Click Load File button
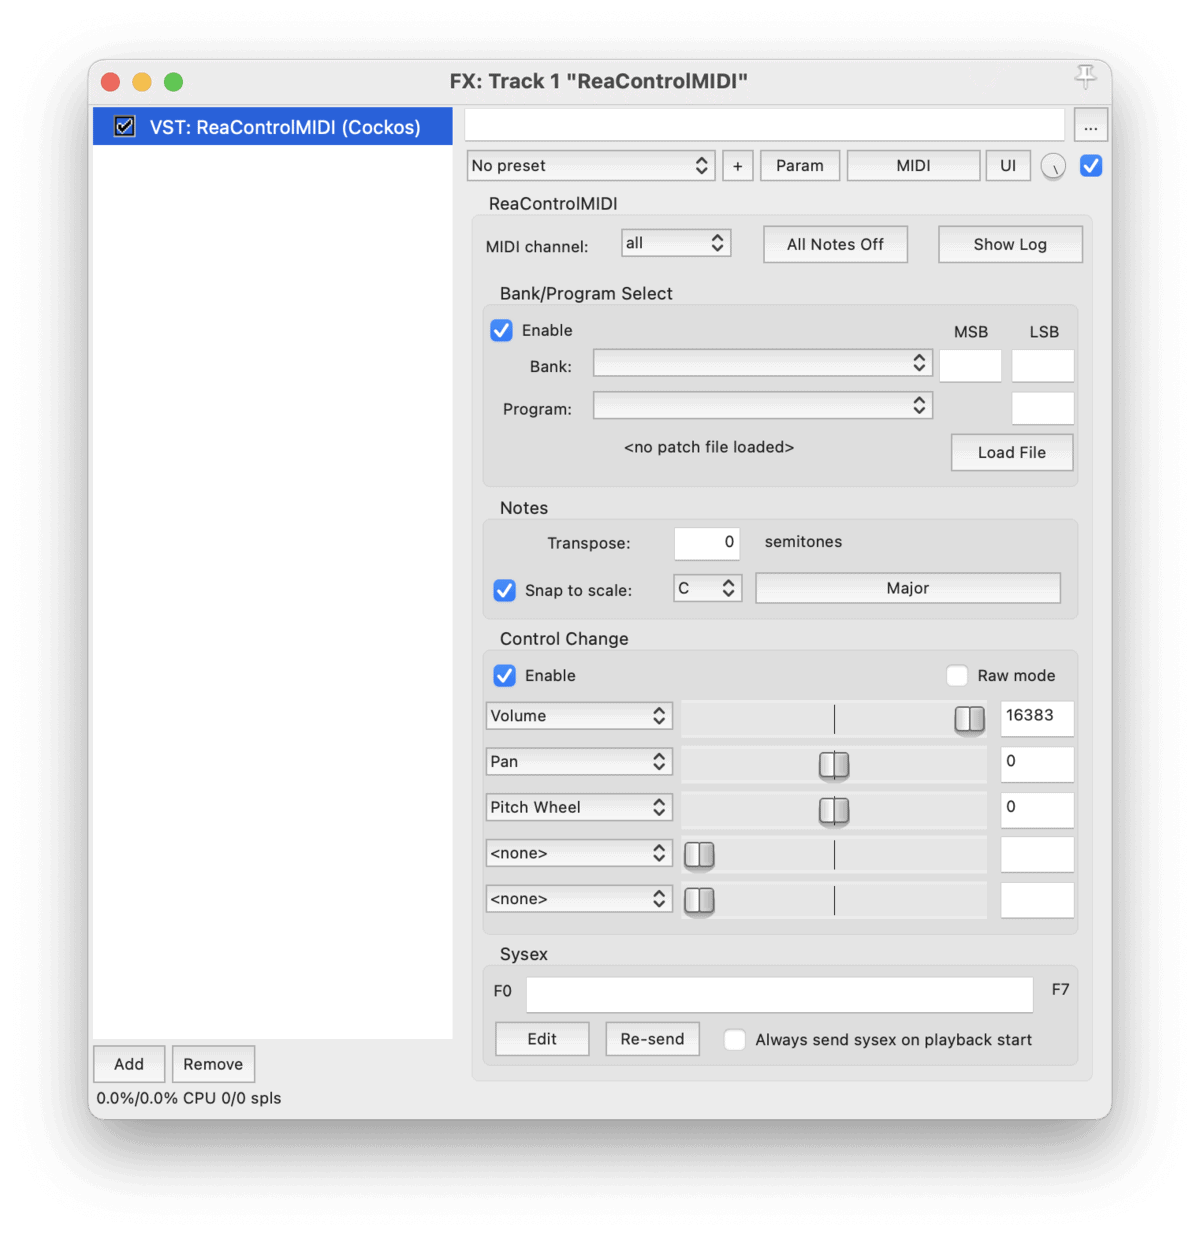The height and width of the screenshot is (1236, 1200). [x=1012, y=452]
